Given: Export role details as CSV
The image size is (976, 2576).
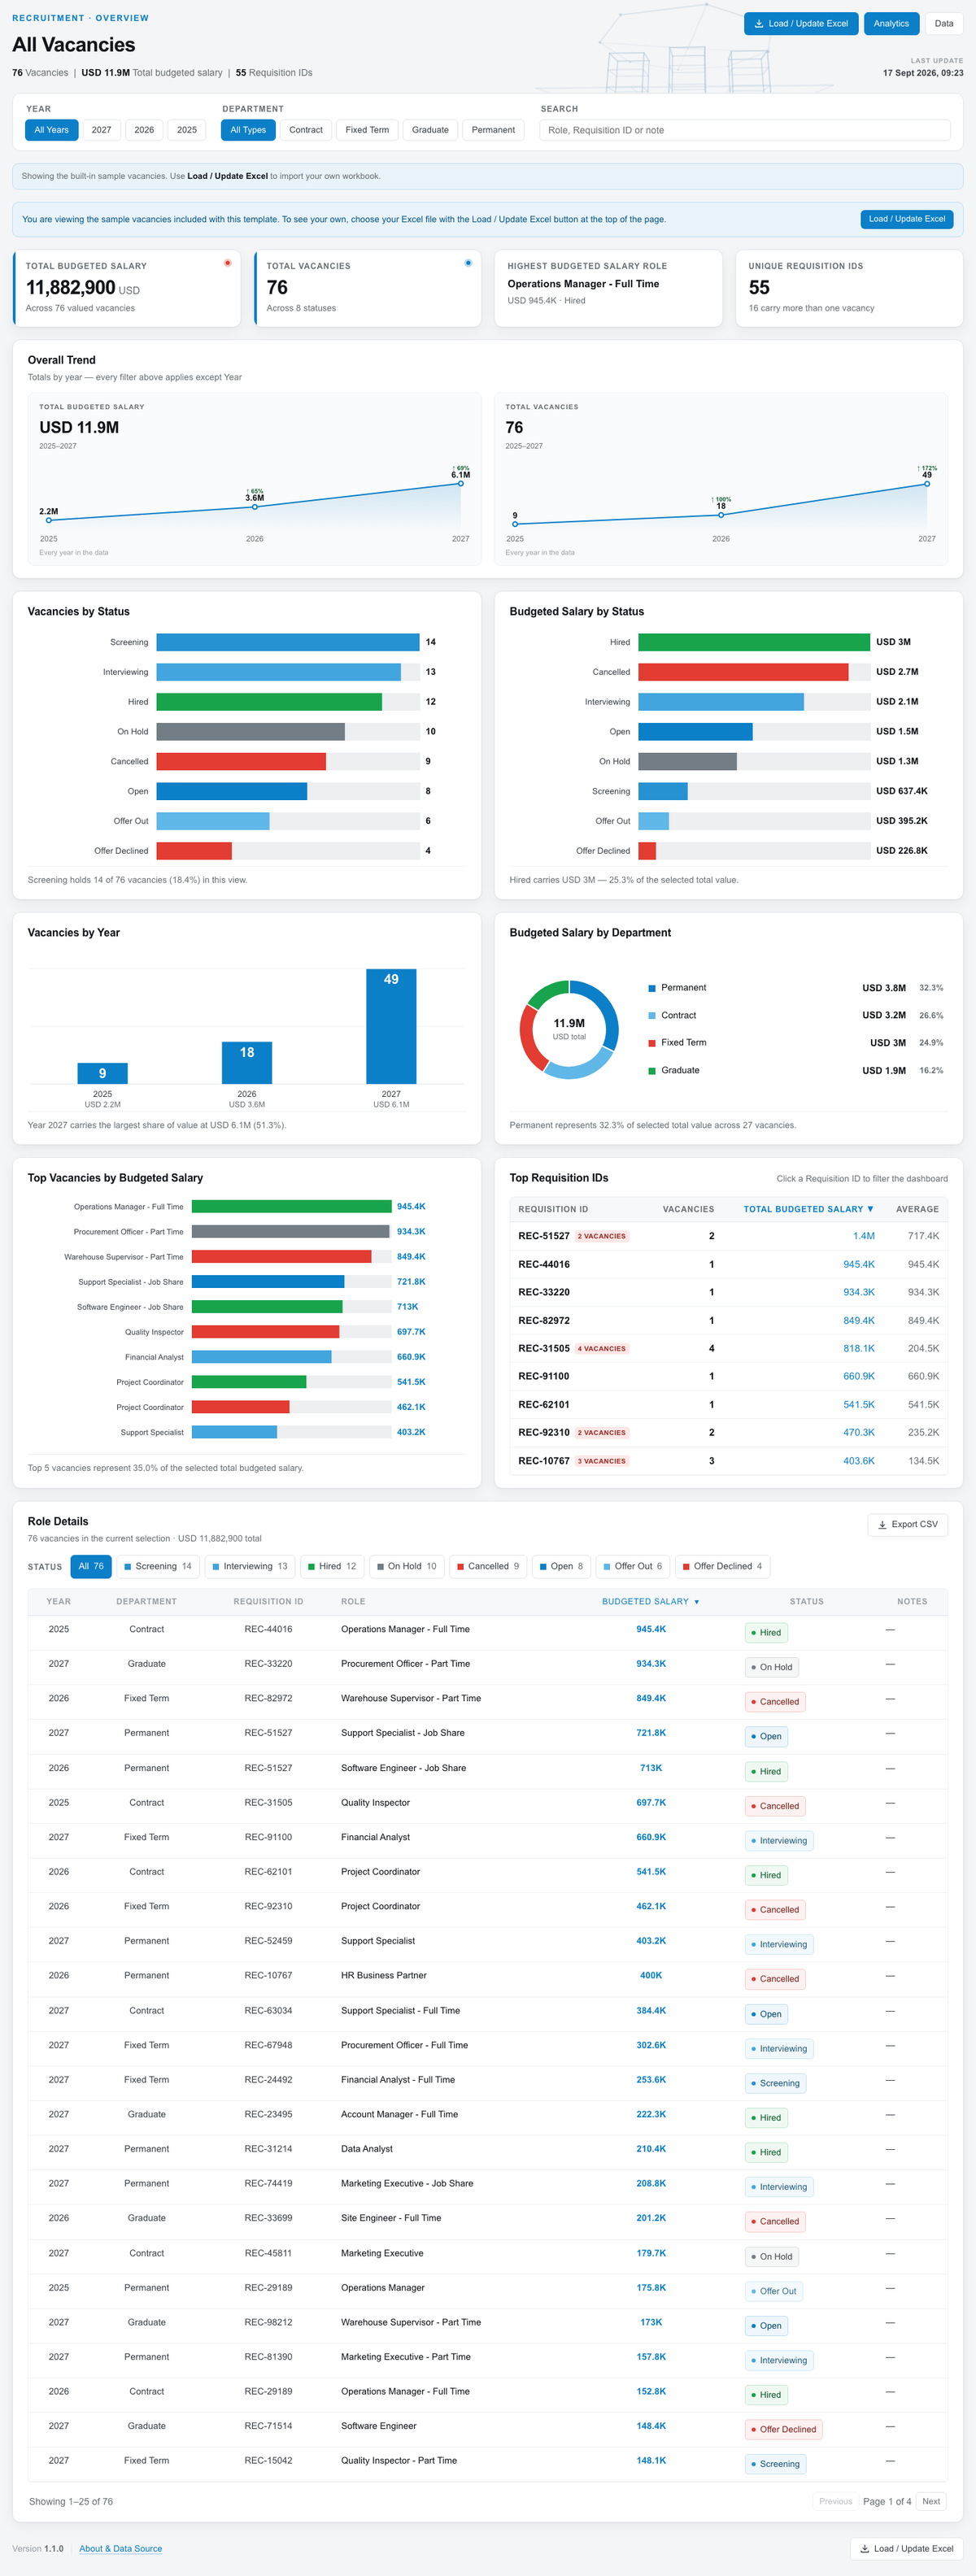Looking at the screenshot, I should [907, 1525].
